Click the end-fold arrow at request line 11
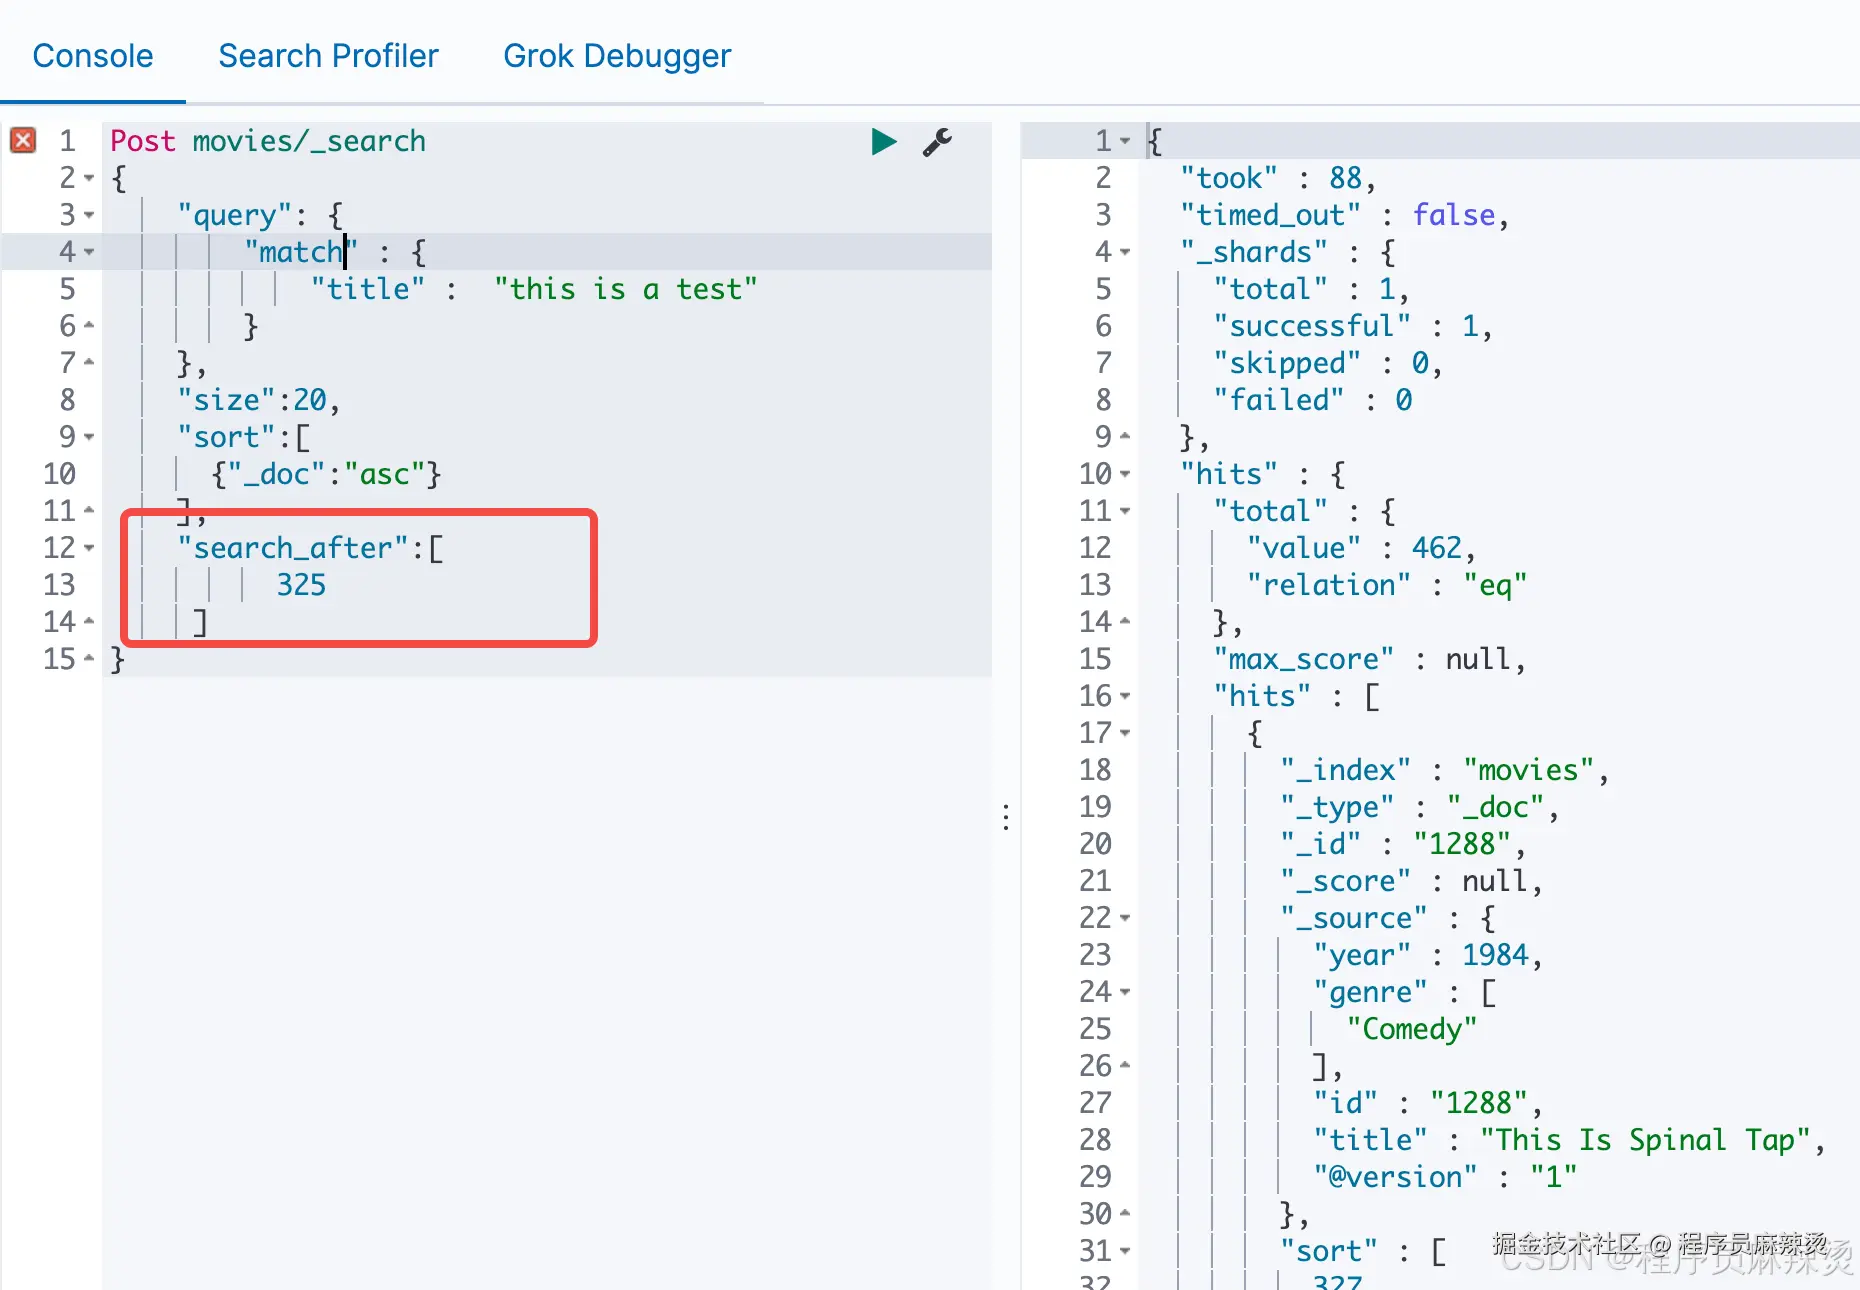This screenshot has height=1290, width=1860. pyautogui.click(x=89, y=511)
